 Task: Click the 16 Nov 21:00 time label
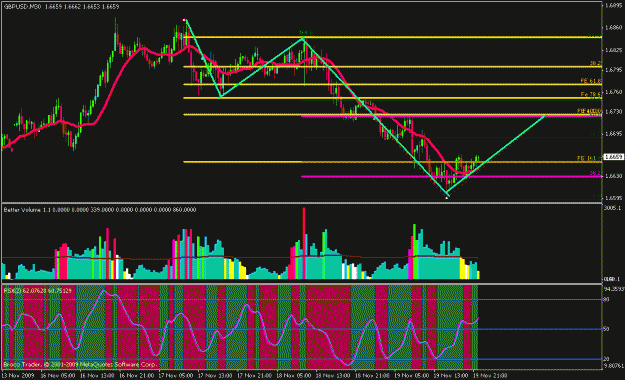coord(136,376)
